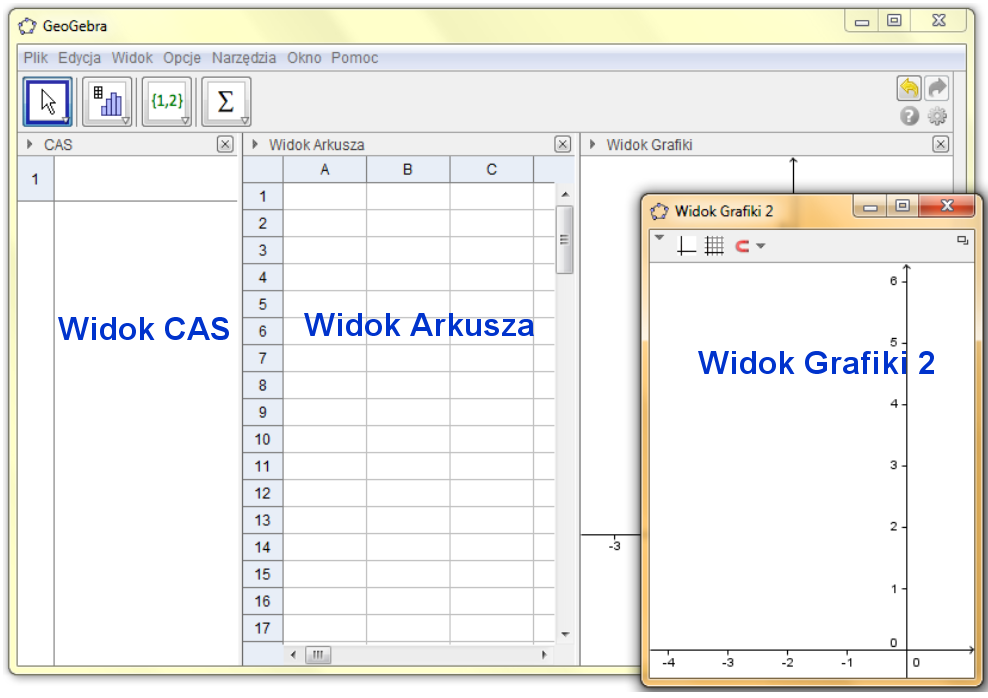Open the settings gear icon
The height and width of the screenshot is (698, 988).
point(938,117)
